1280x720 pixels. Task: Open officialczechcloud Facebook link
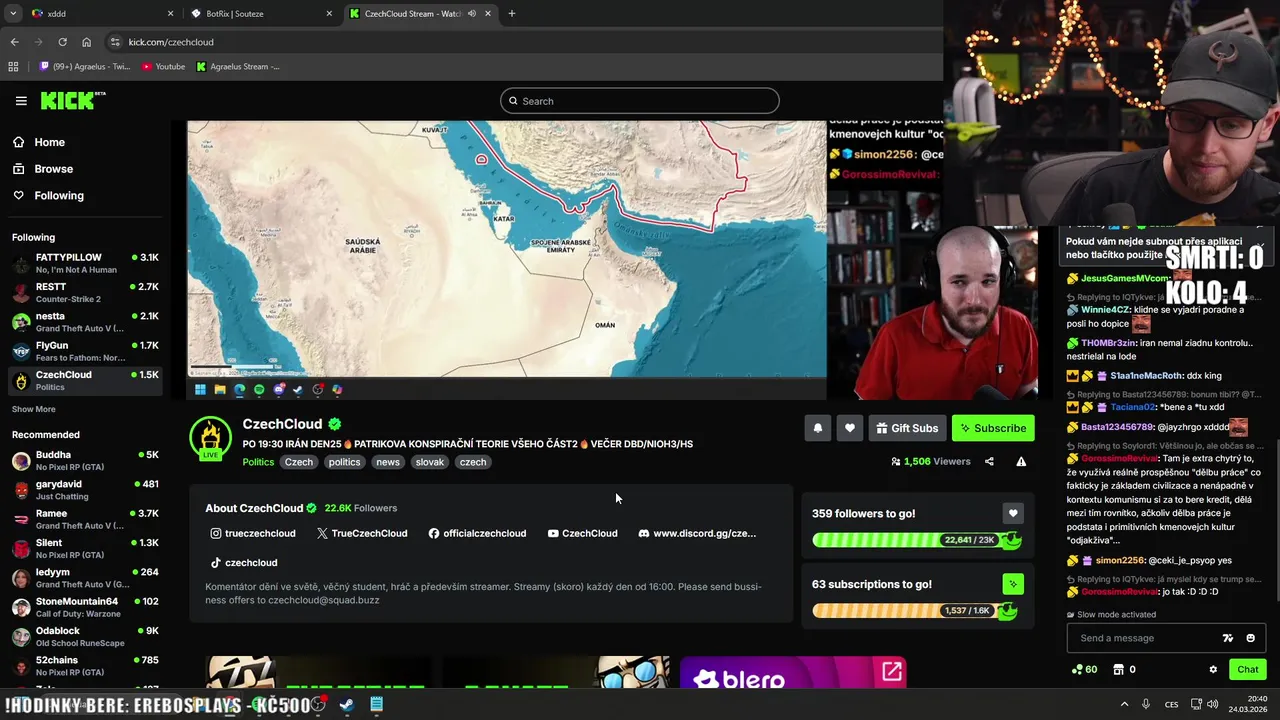coord(477,534)
